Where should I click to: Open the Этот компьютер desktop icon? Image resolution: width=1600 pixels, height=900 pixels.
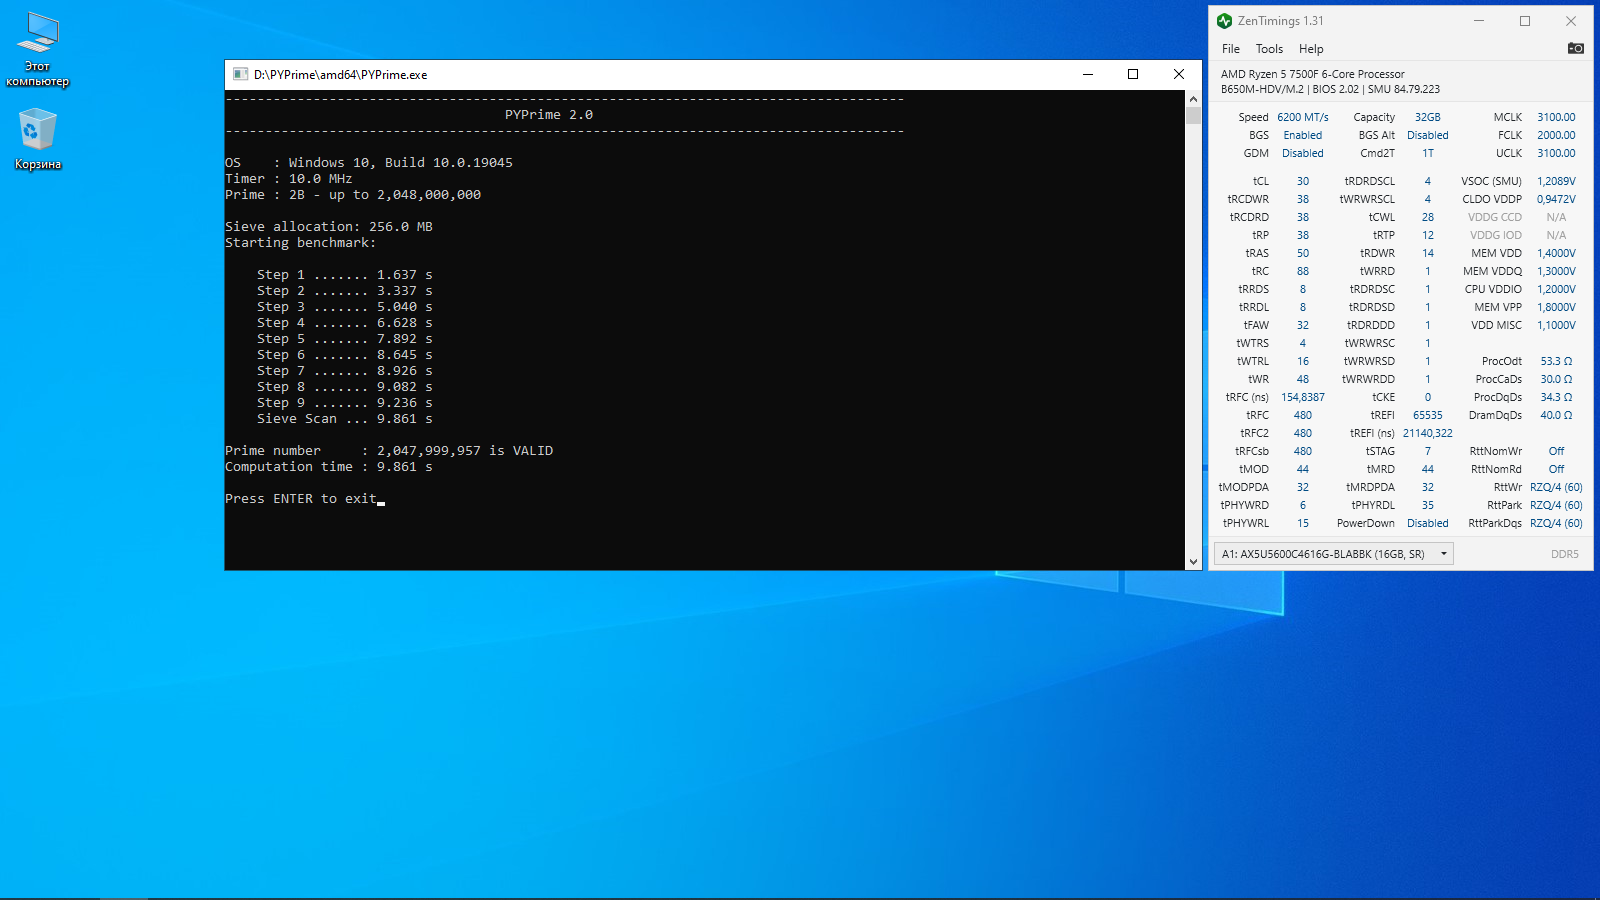(x=38, y=49)
